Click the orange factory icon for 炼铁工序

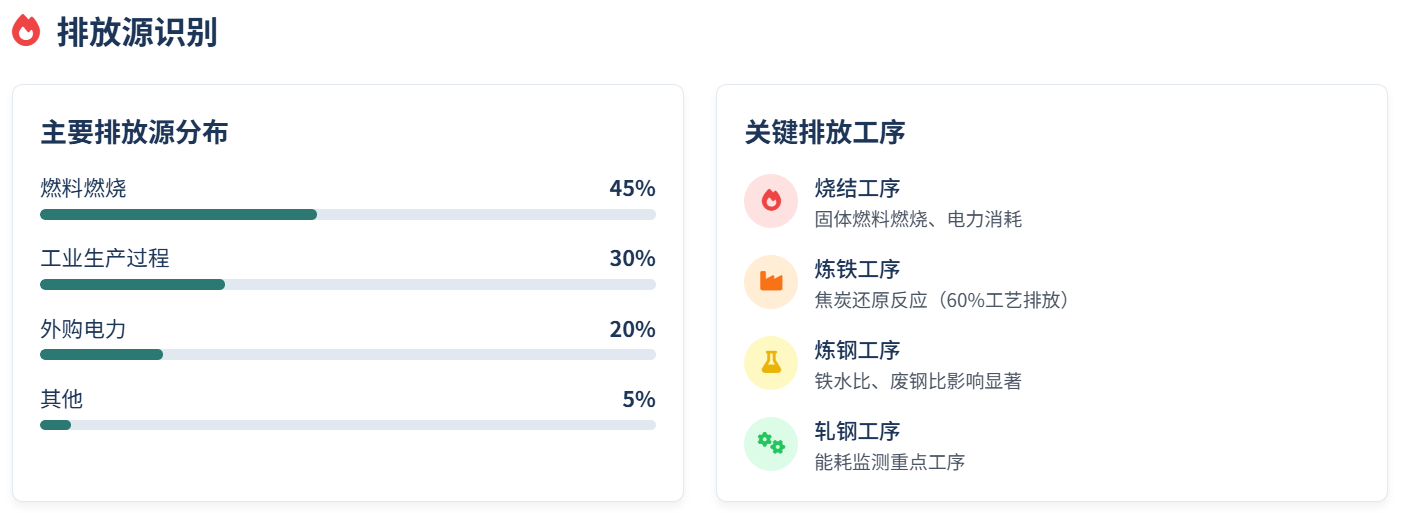(x=771, y=281)
